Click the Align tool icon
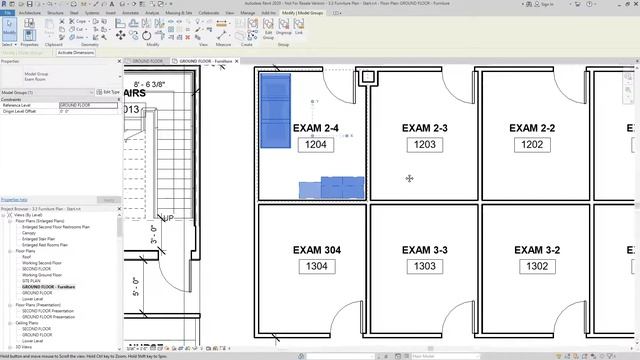Viewport: 640px width, 360px height. pos(120,23)
